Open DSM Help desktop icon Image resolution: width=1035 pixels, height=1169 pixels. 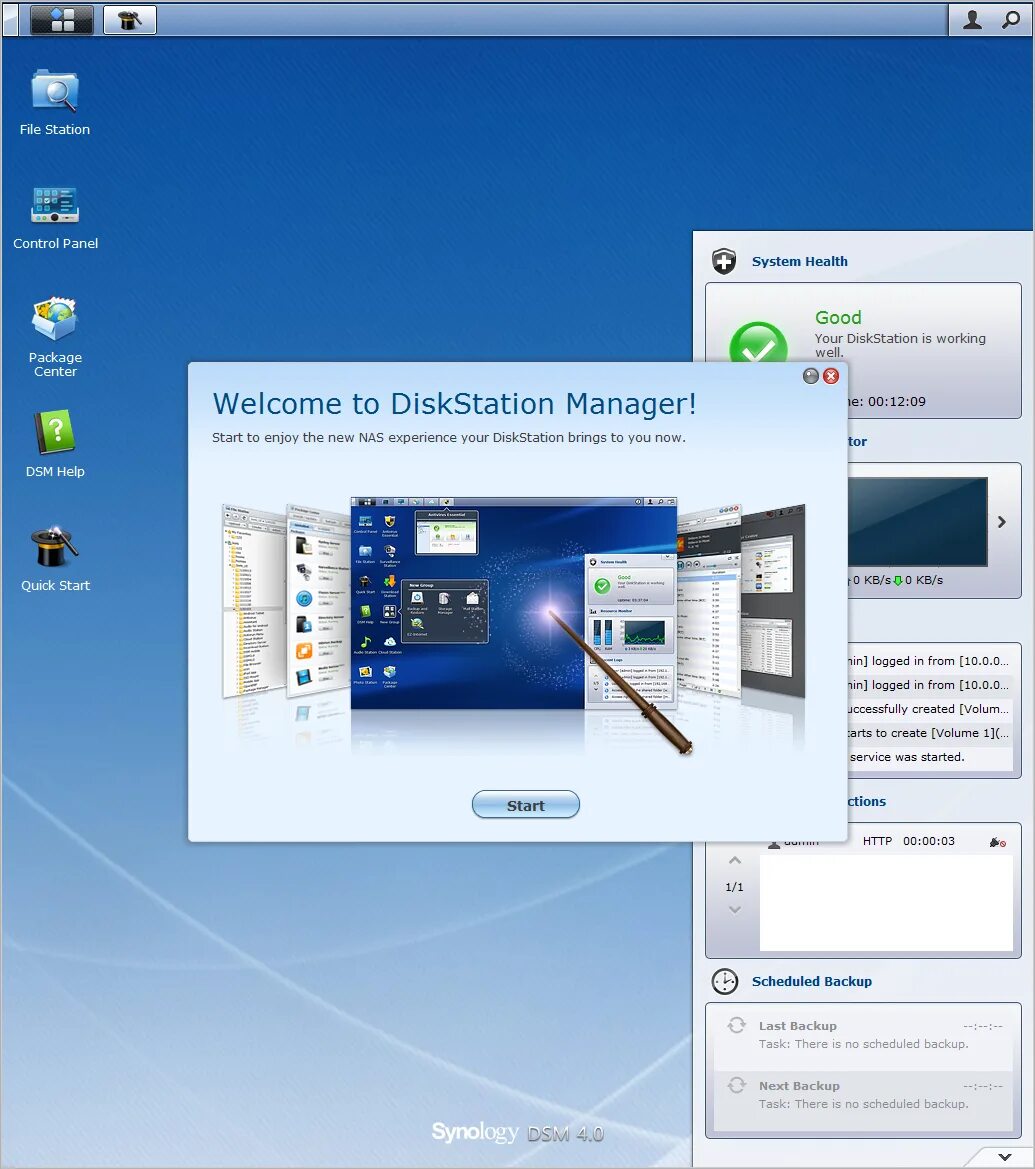pos(55,444)
